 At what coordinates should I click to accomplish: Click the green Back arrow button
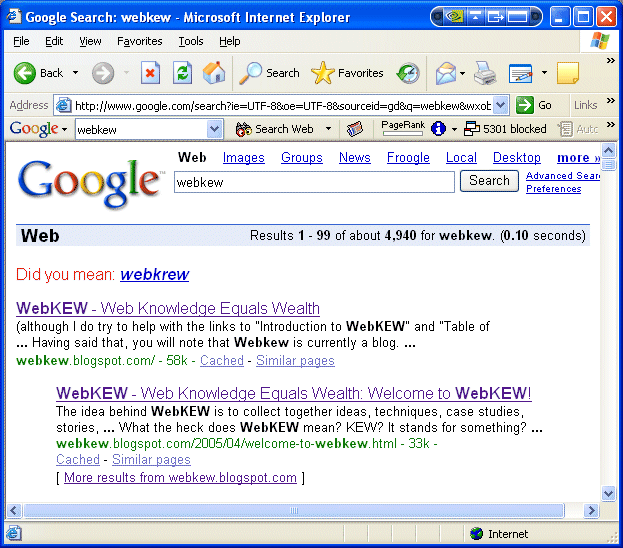(x=25, y=73)
